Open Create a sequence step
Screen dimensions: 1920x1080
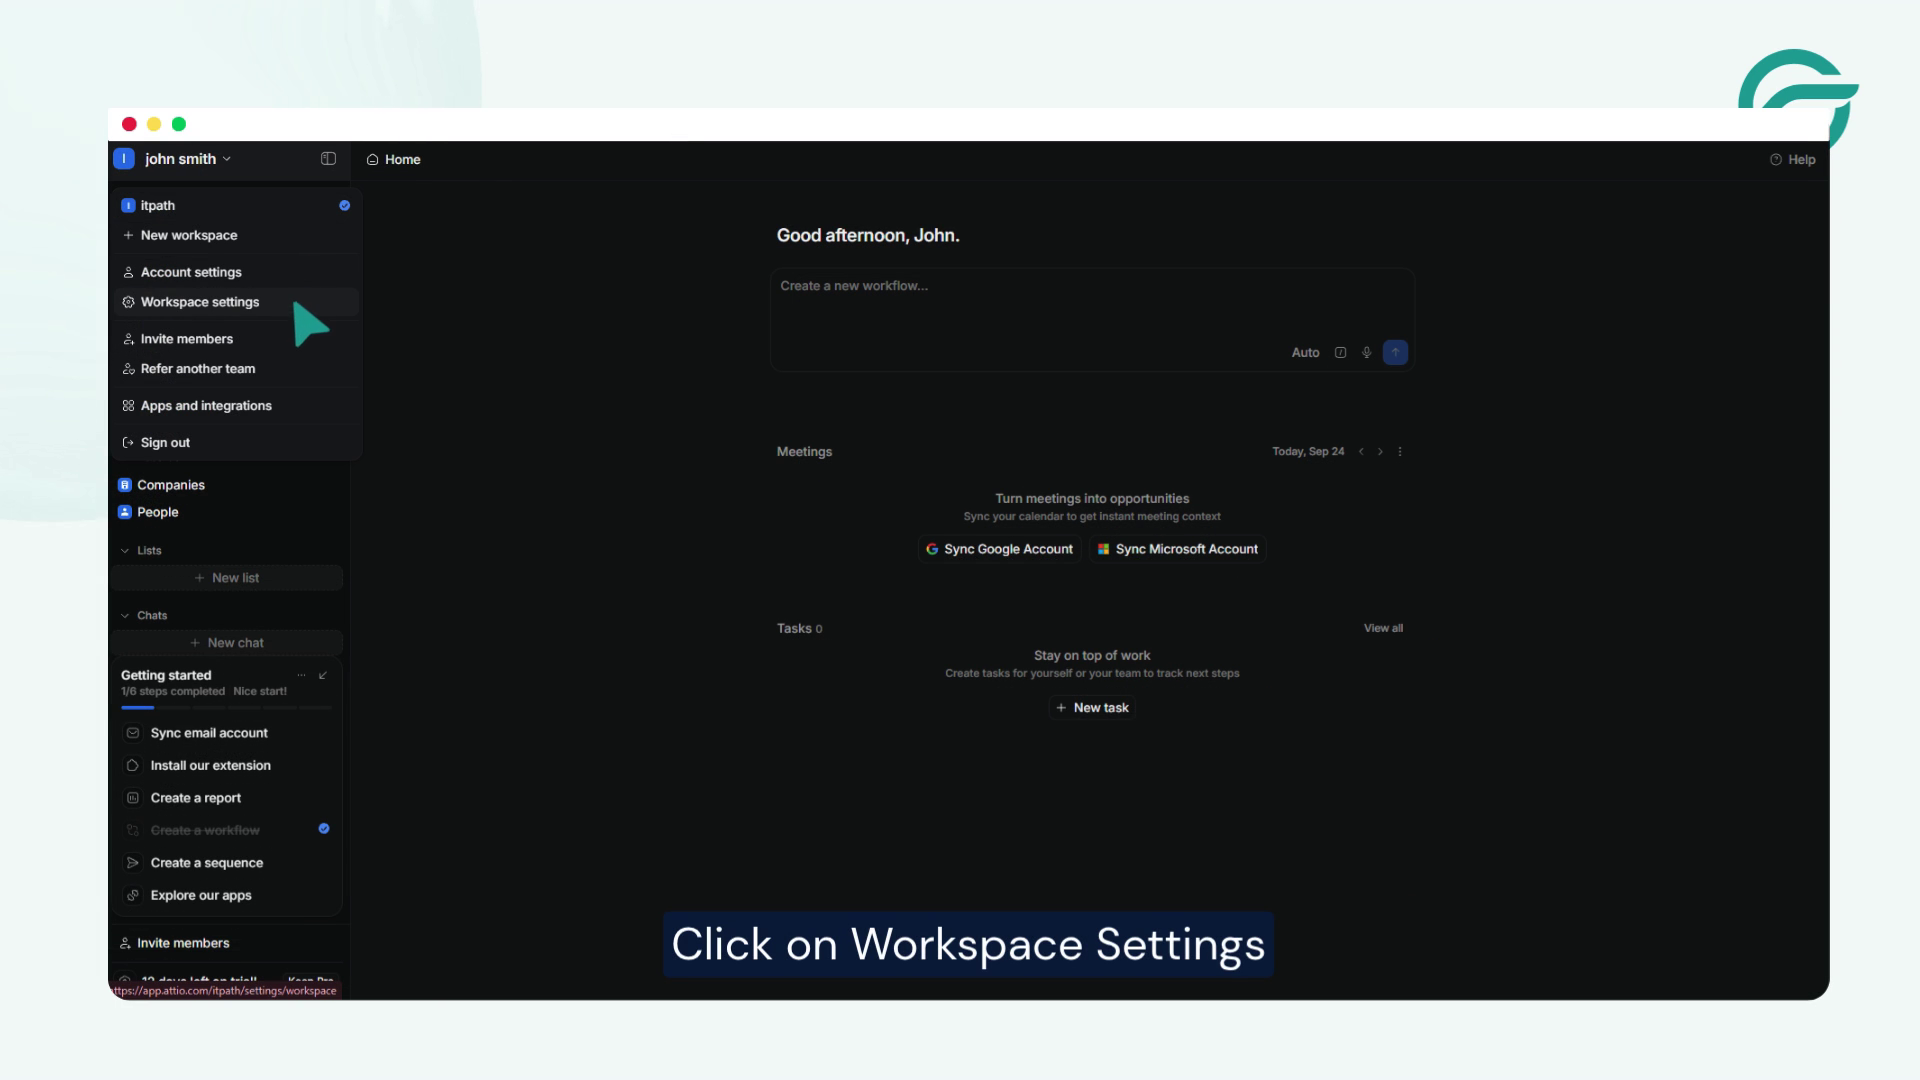227,863
